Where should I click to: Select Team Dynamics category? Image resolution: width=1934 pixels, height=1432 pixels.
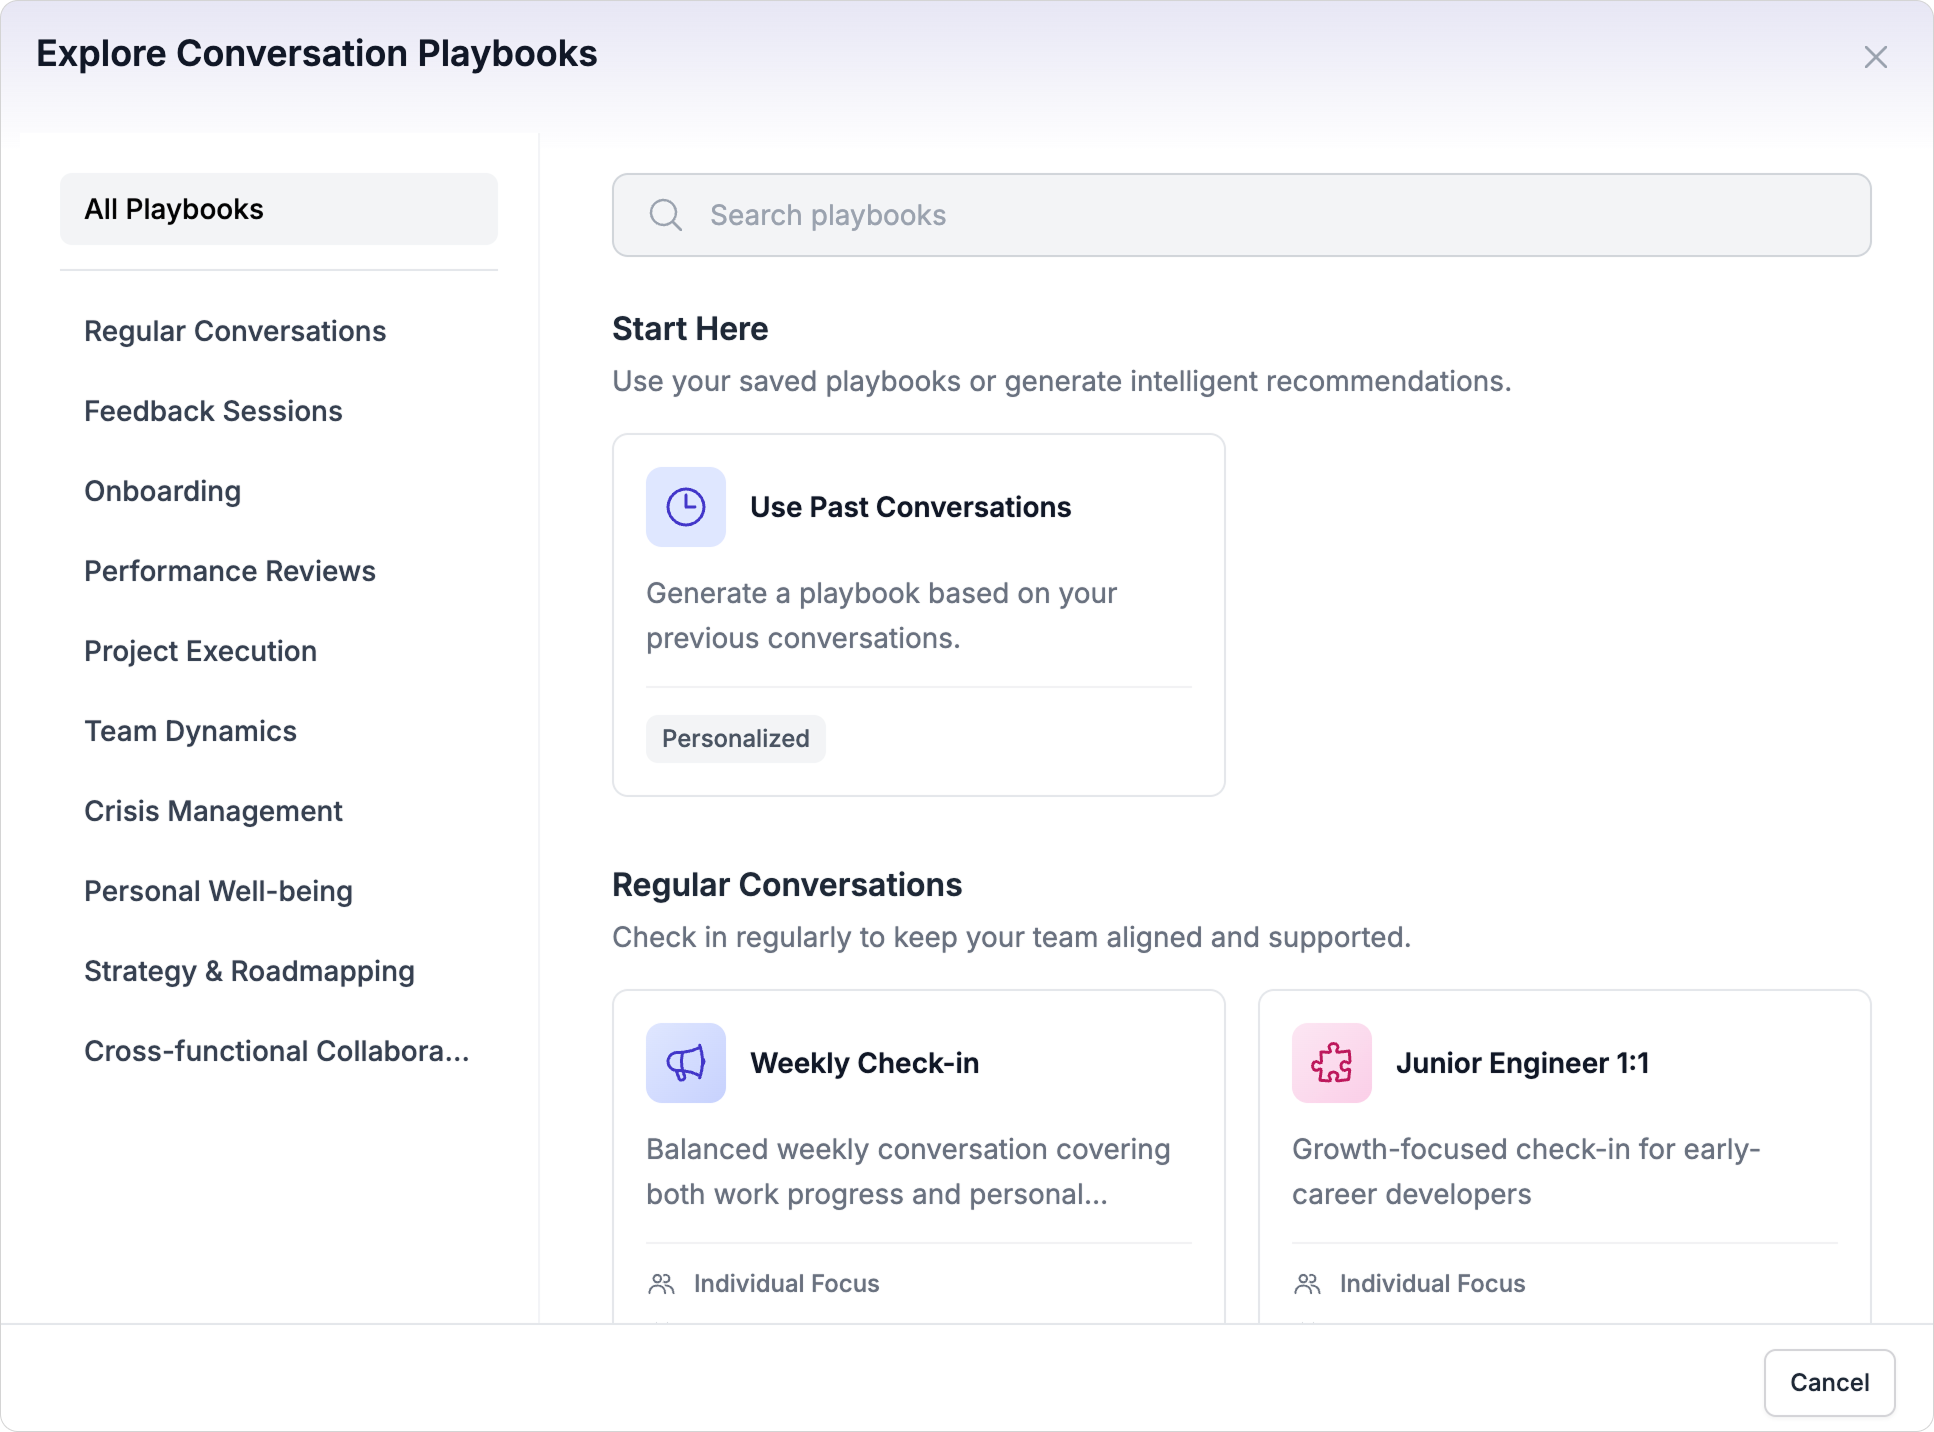pyautogui.click(x=190, y=731)
